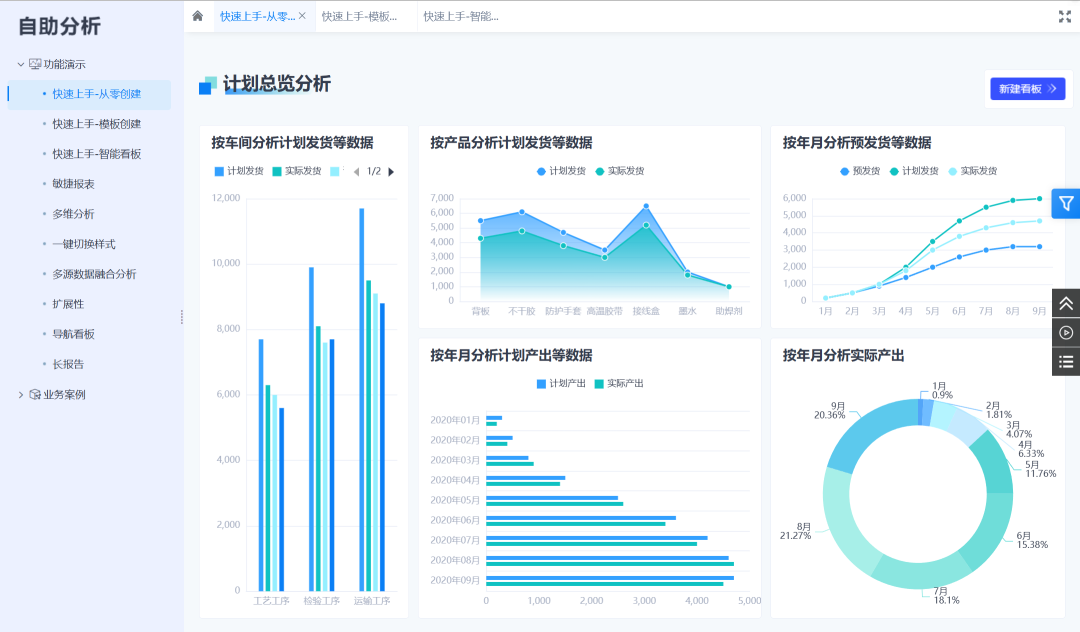Toggle 实际产出 legend in output bar chart

619,383
